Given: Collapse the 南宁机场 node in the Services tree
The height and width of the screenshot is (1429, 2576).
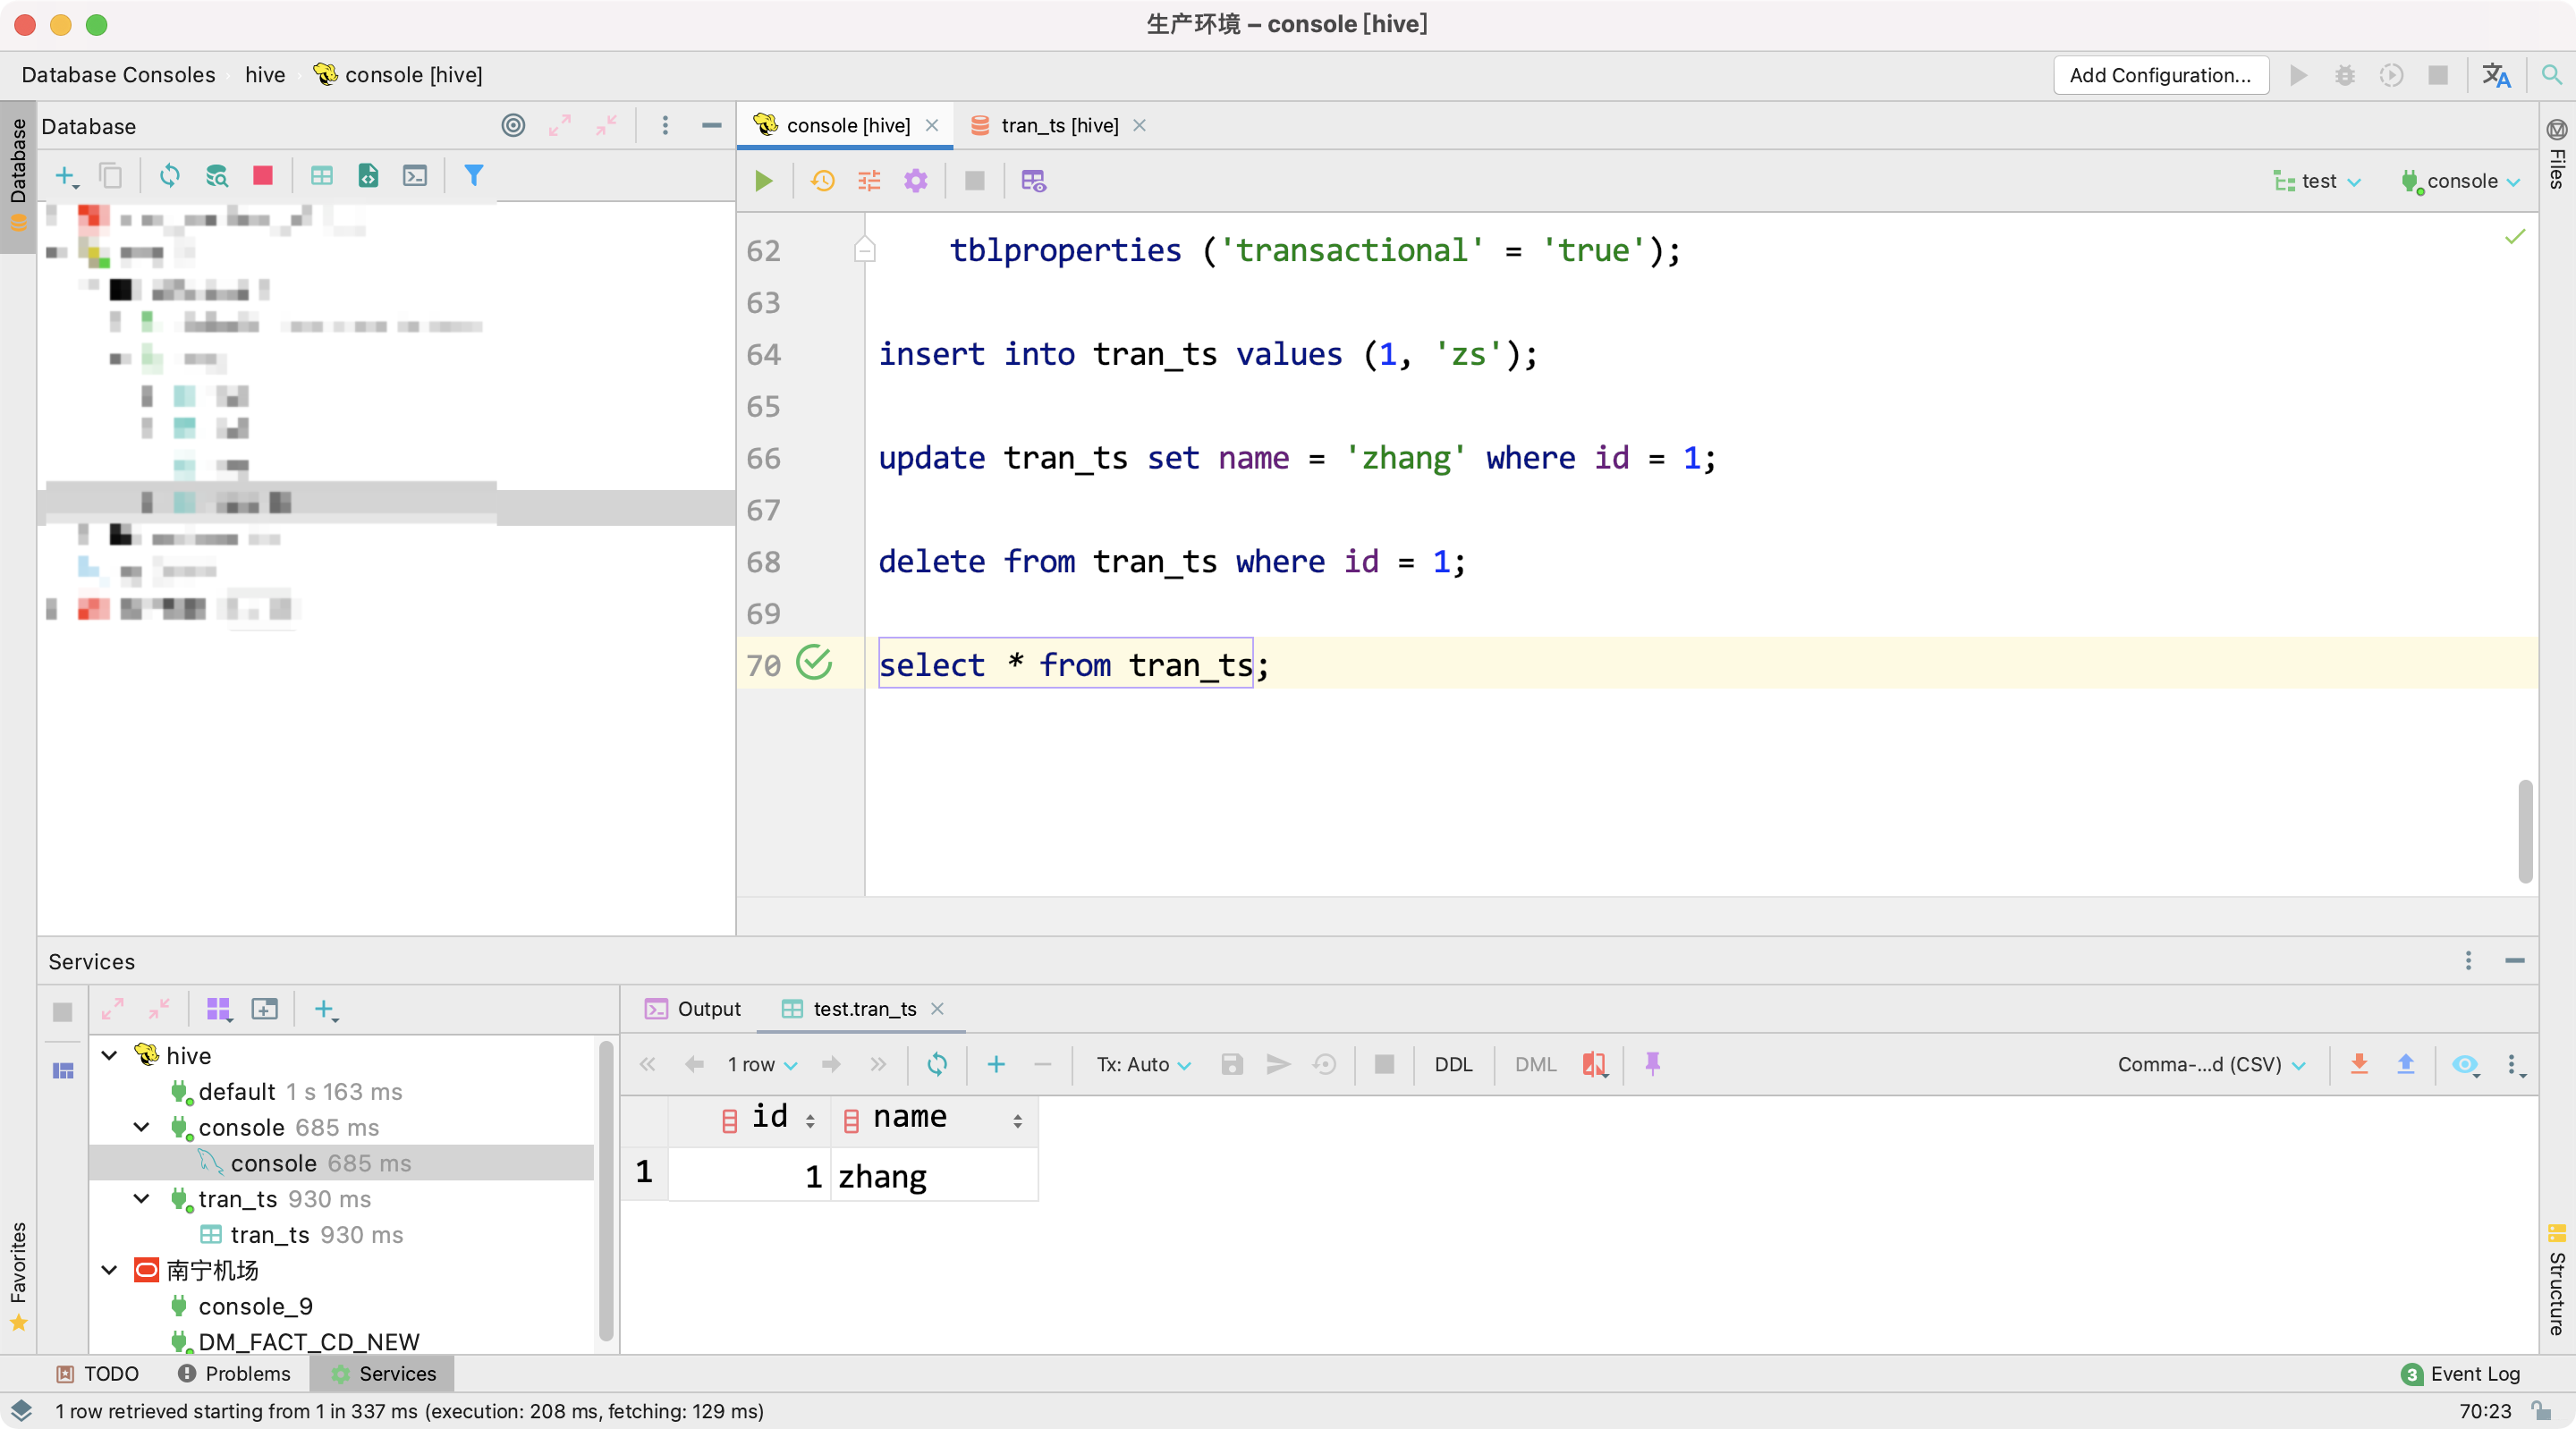Looking at the screenshot, I should tap(110, 1271).
